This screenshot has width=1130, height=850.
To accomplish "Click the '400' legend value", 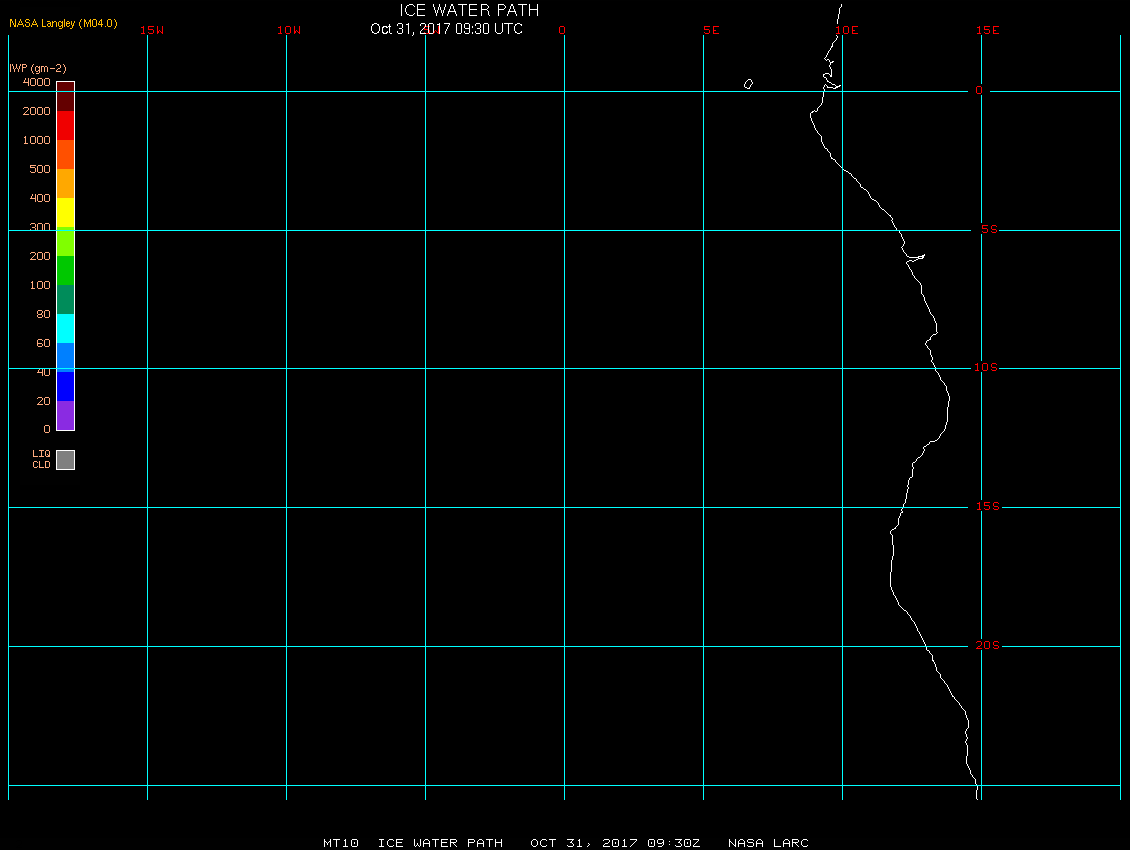I will click(40, 198).
